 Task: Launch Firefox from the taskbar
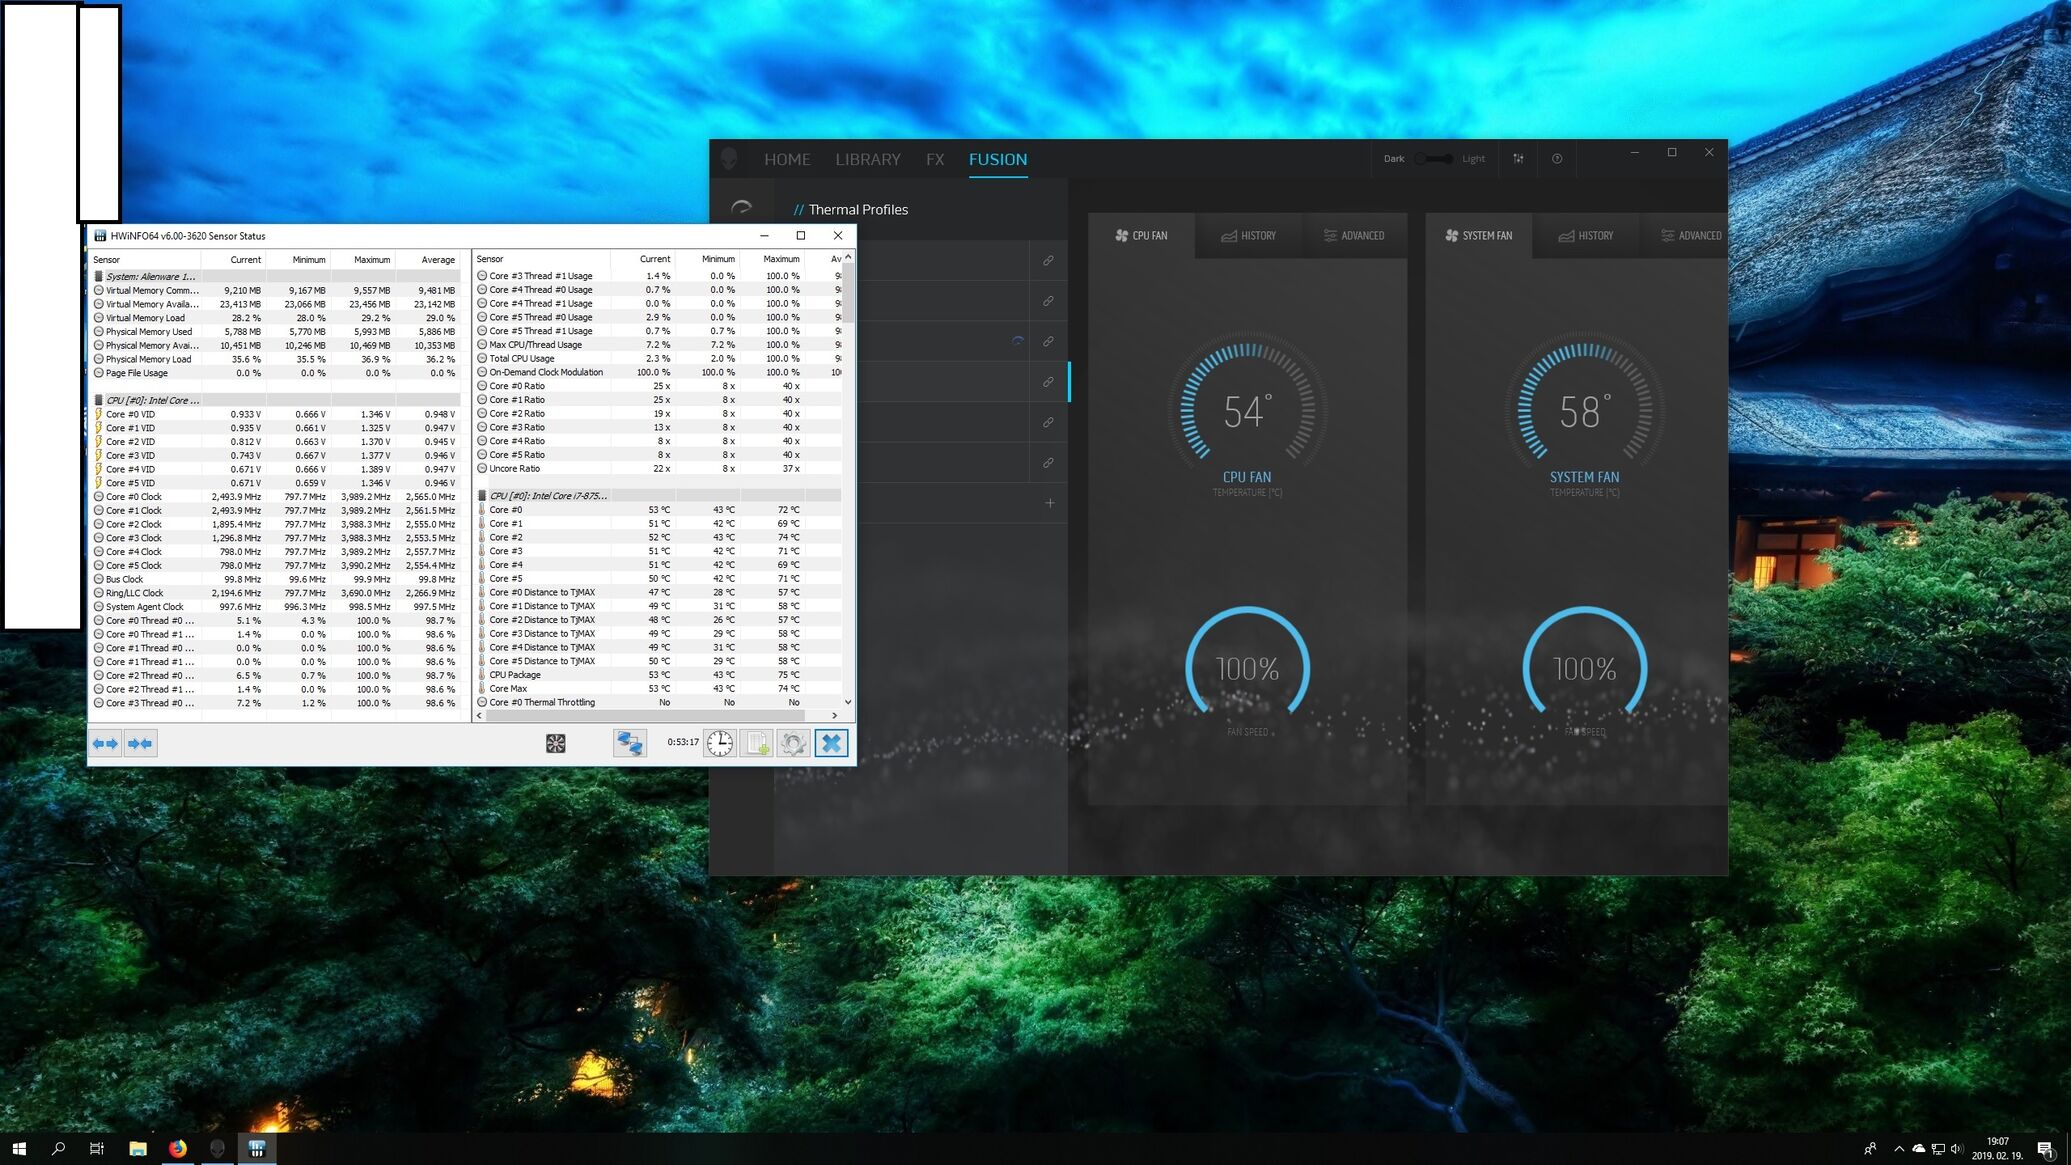[177, 1149]
